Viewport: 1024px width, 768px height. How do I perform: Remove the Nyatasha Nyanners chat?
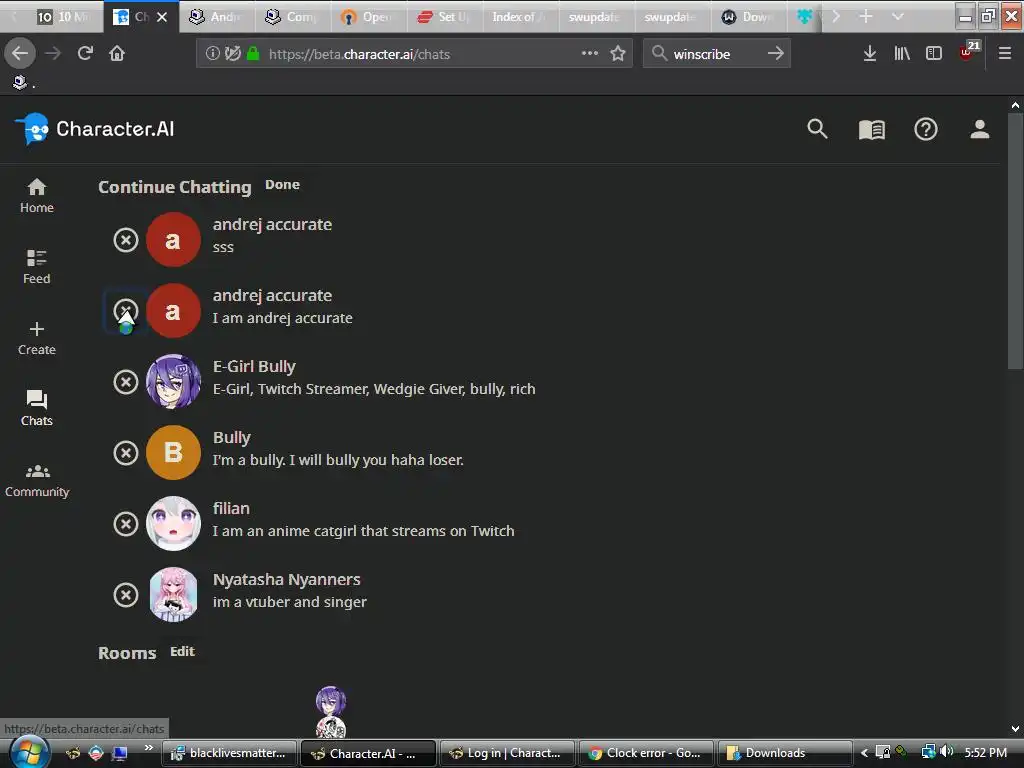126,595
